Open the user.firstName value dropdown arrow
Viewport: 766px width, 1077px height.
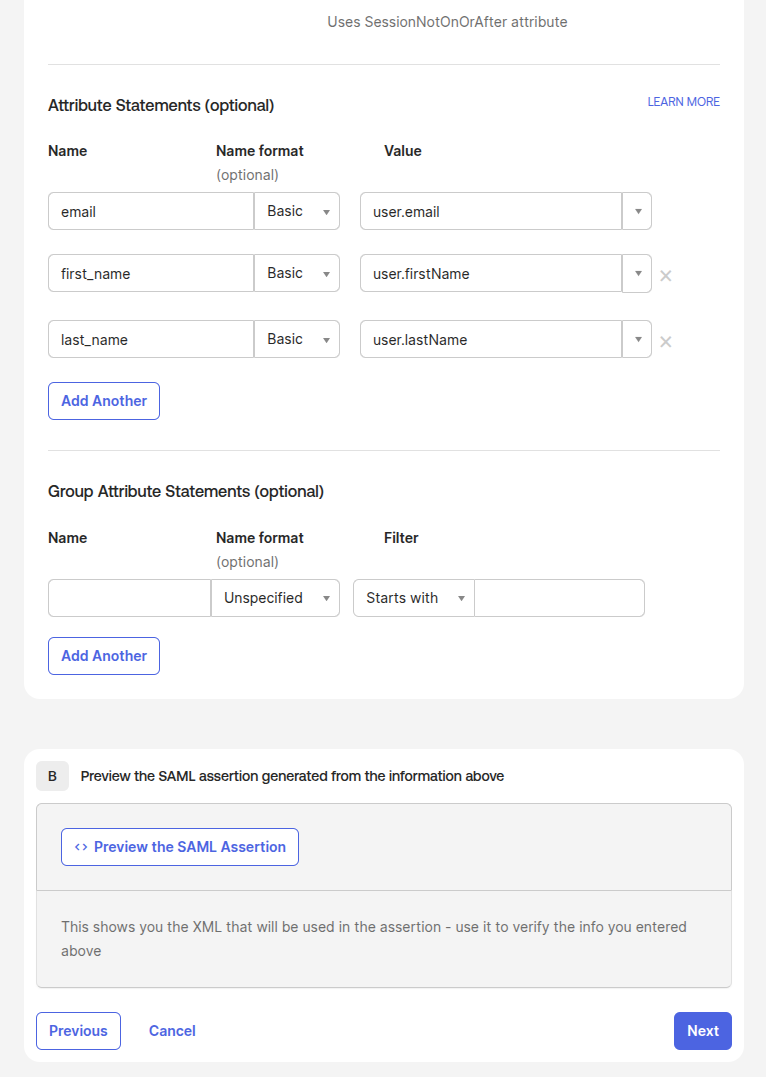(x=637, y=274)
